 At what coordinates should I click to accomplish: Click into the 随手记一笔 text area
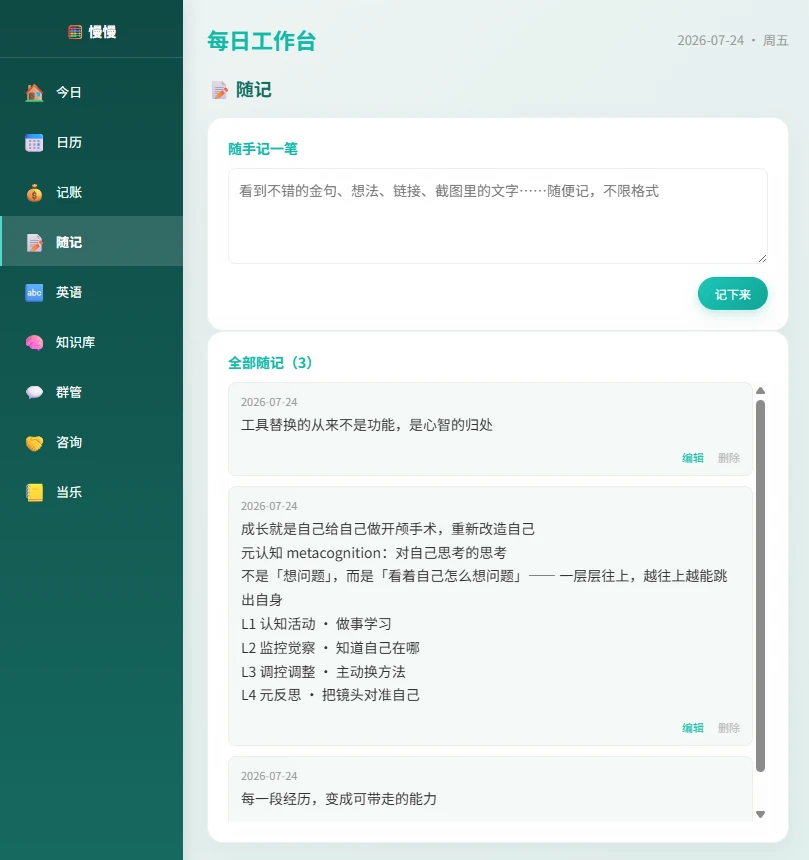click(497, 216)
